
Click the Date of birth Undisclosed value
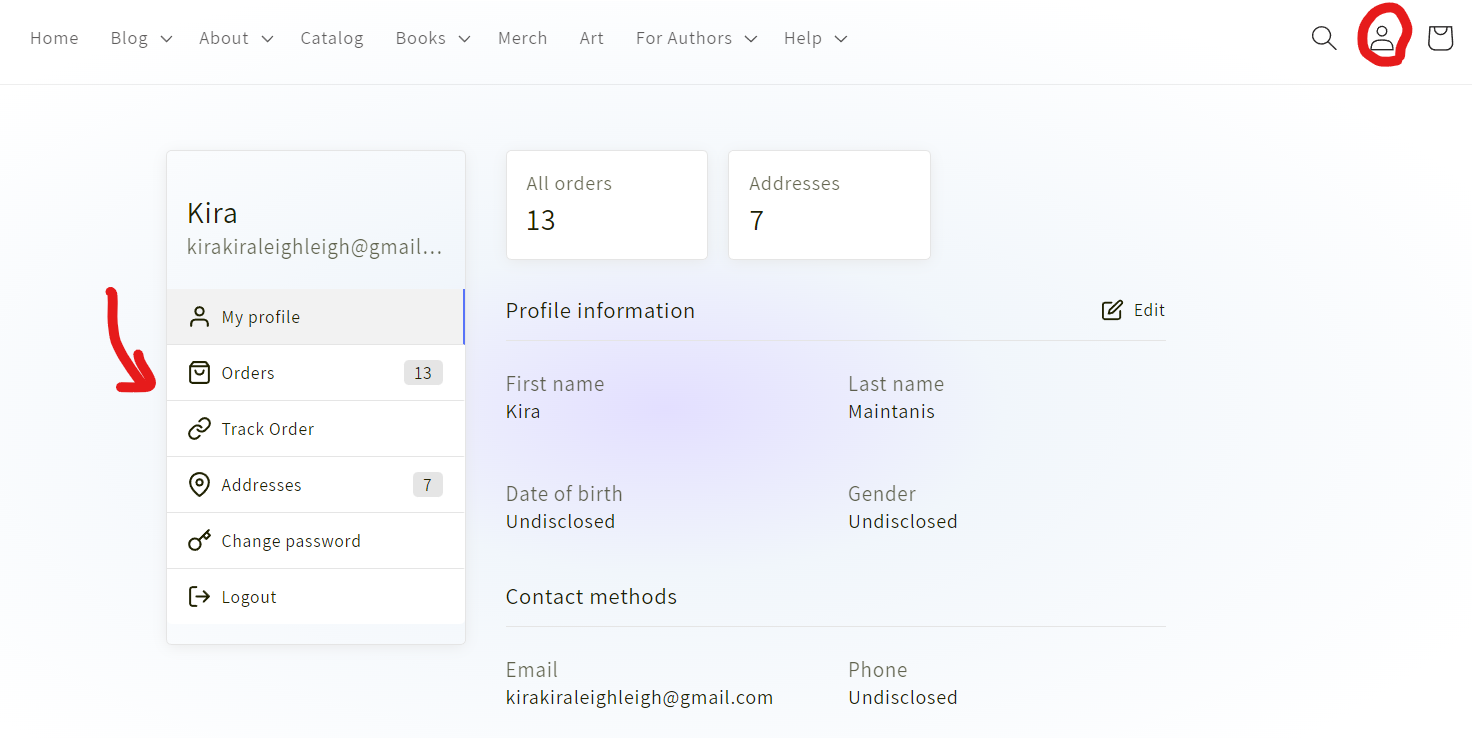(x=560, y=521)
